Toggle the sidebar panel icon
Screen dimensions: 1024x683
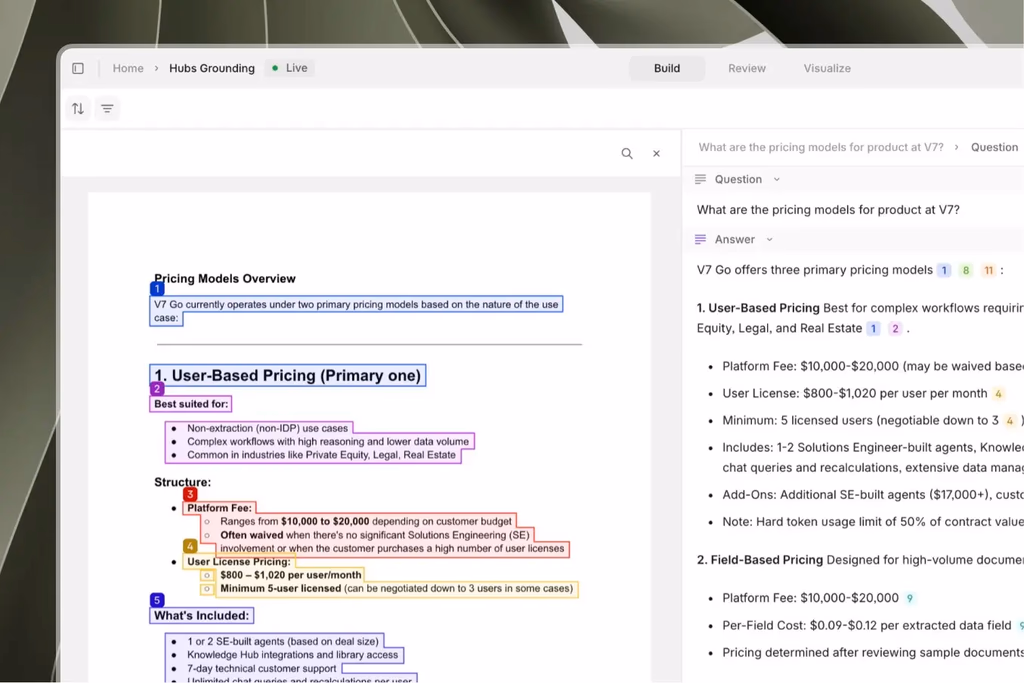(78, 68)
